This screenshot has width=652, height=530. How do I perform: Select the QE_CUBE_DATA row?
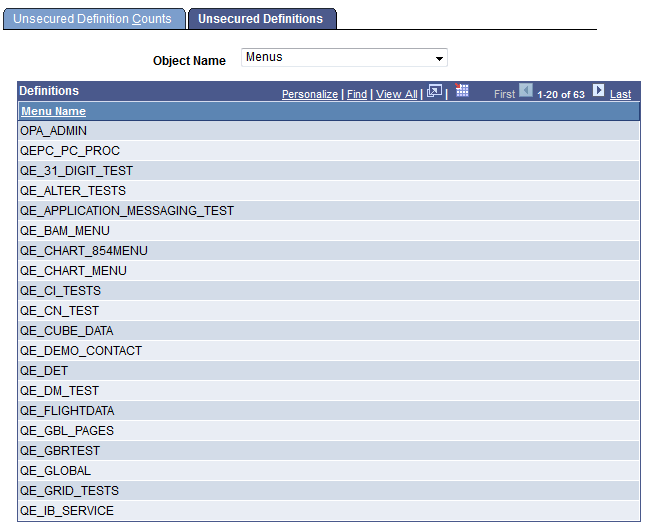pos(328,330)
